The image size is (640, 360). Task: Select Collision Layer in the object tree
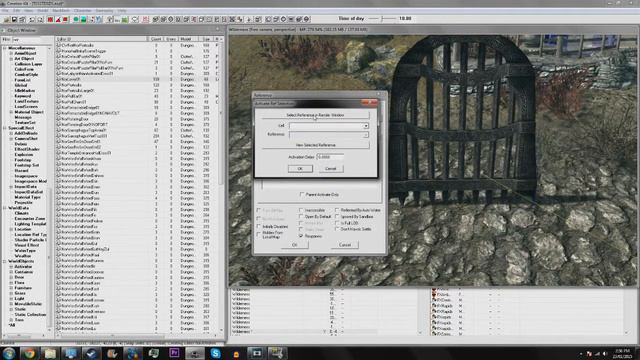pyautogui.click(x=29, y=64)
